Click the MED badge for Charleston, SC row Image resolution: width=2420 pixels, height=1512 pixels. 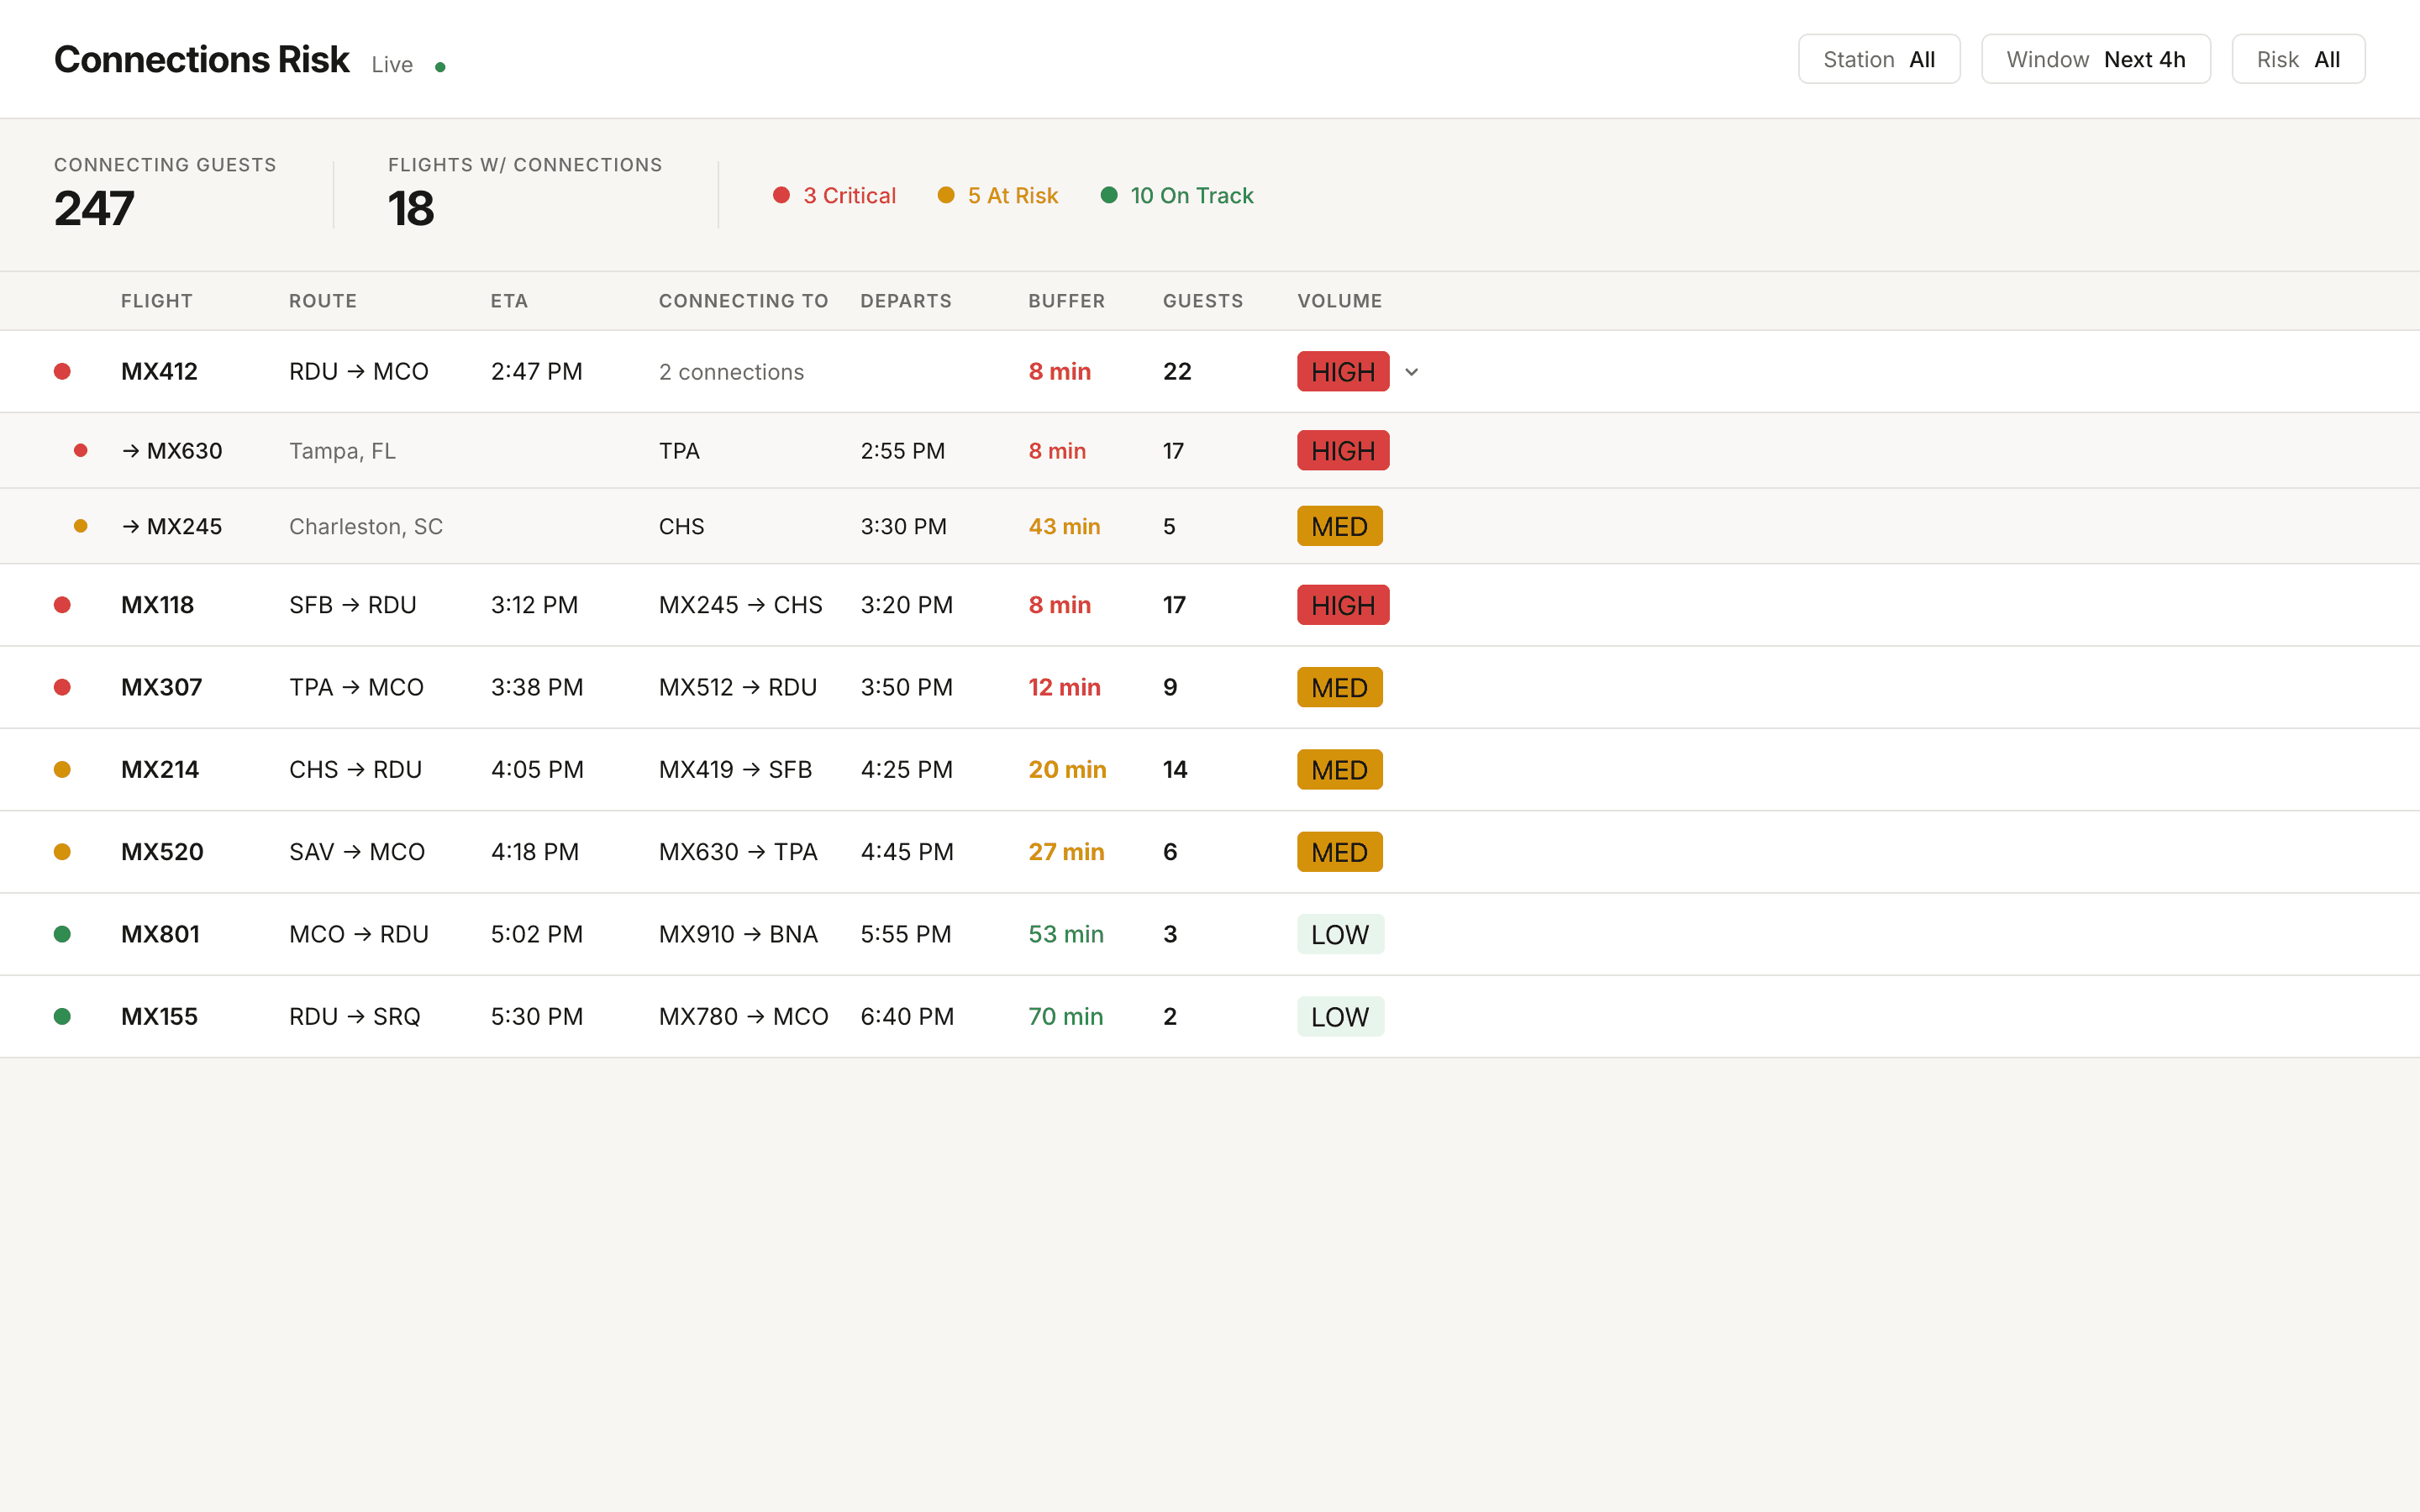(x=1339, y=526)
